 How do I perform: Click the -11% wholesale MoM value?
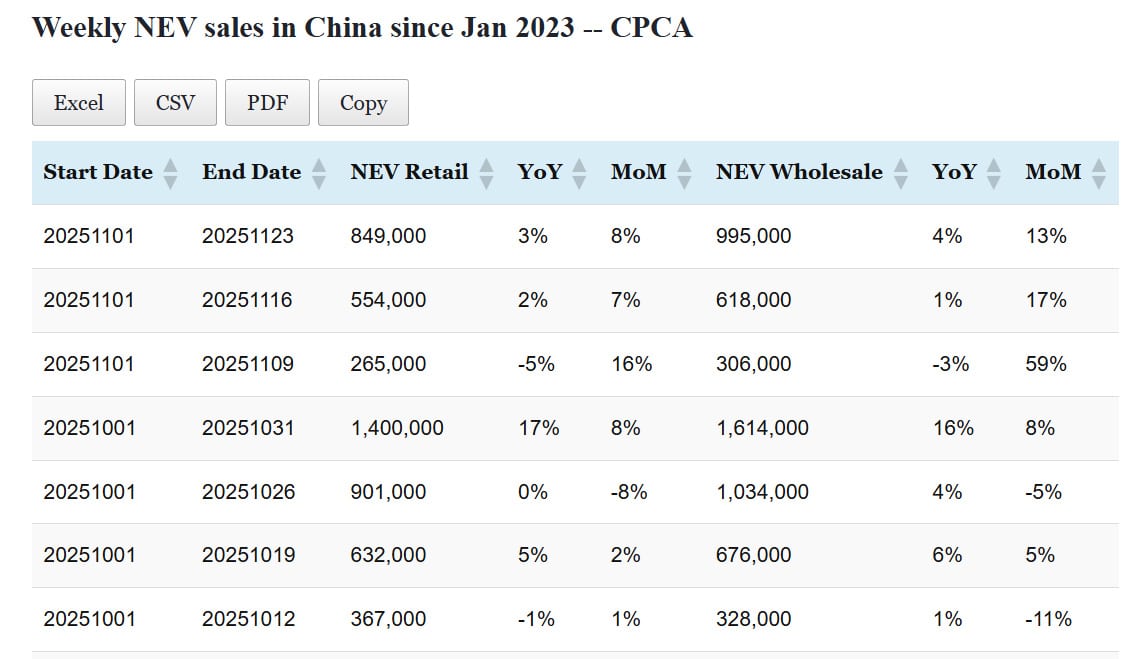(x=1048, y=619)
